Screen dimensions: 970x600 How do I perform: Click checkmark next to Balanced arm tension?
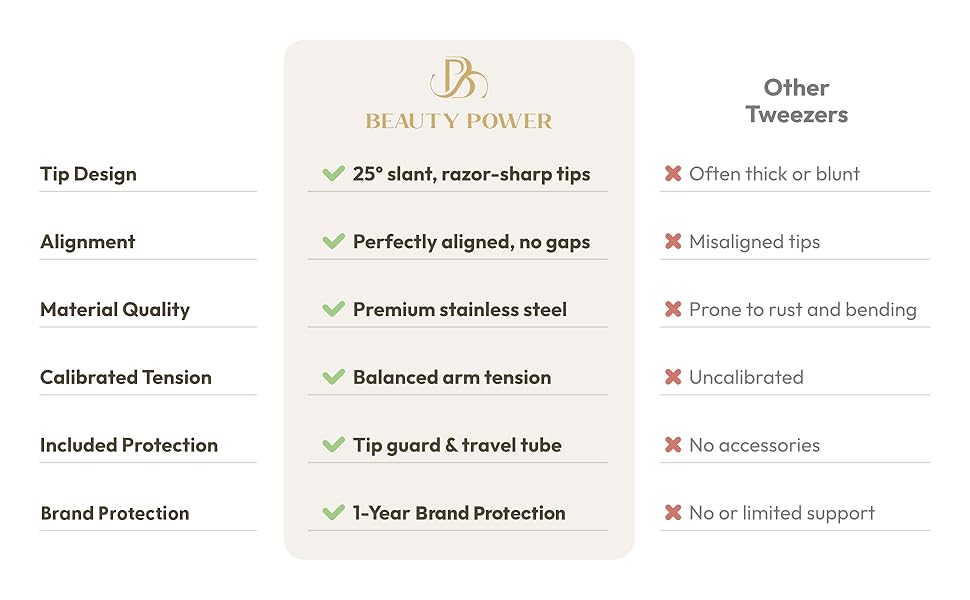(x=334, y=378)
